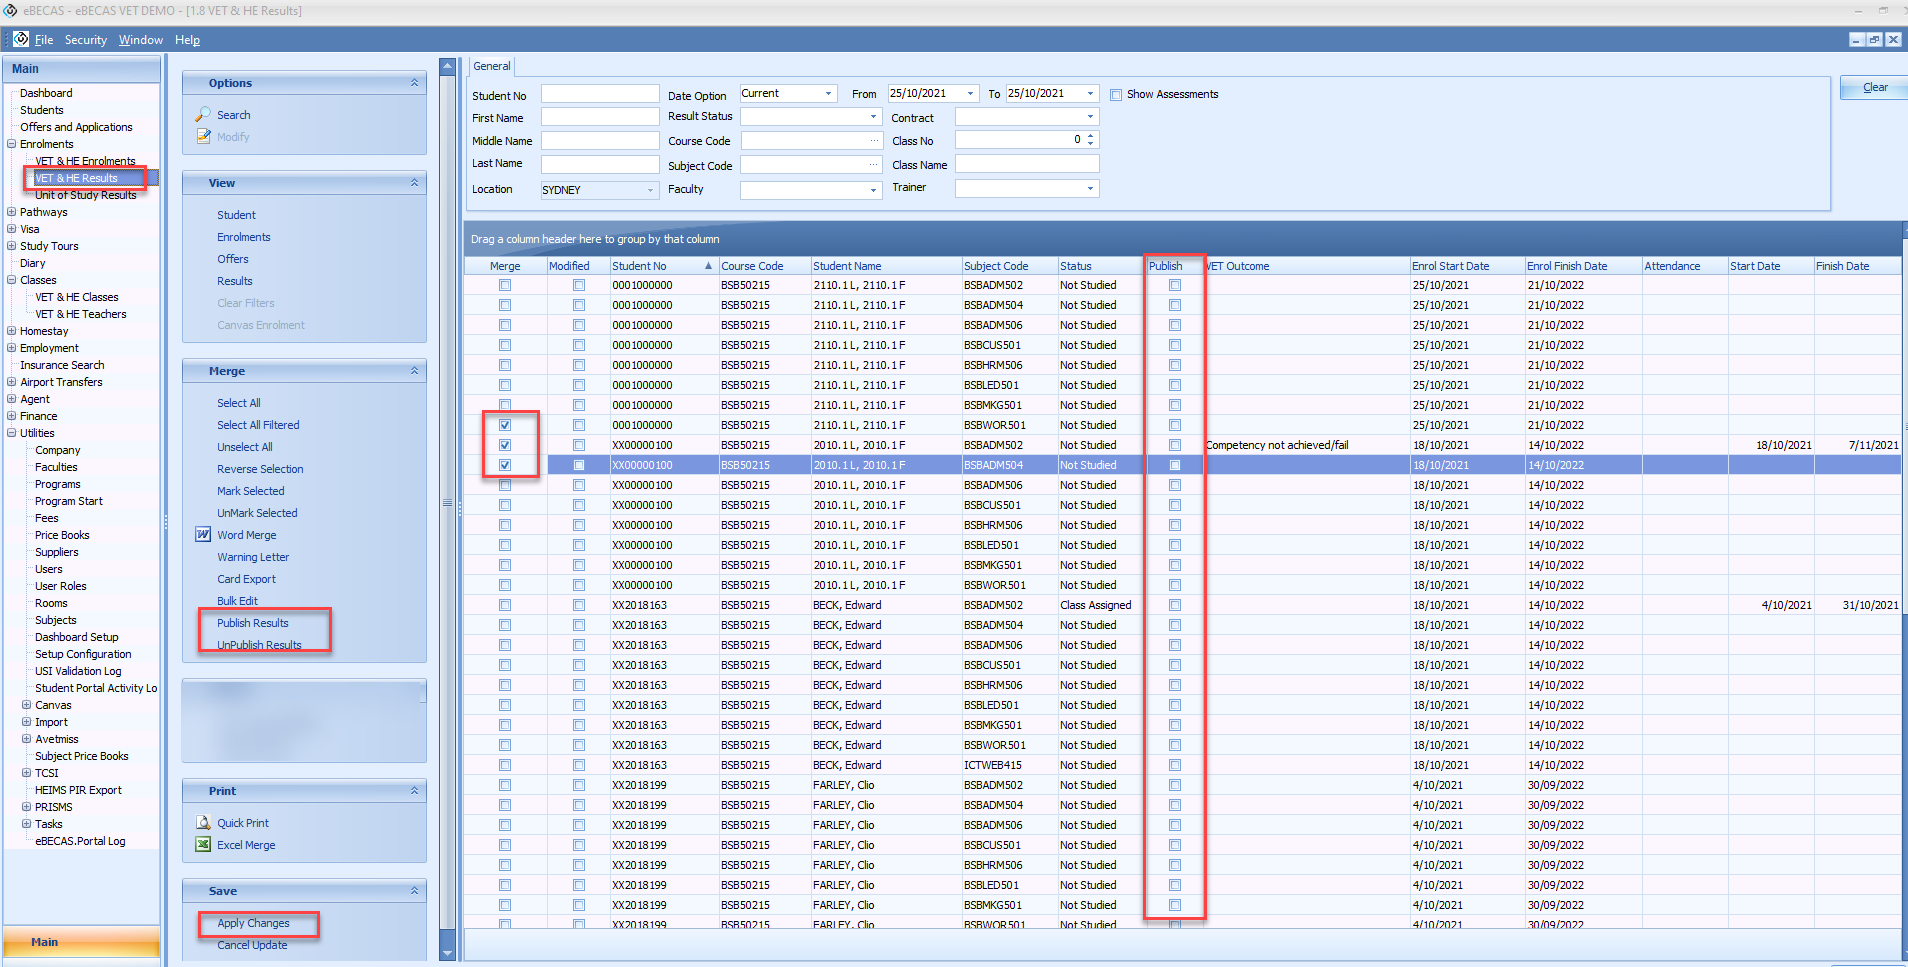Open the Window menu
This screenshot has height=967, width=1908.
point(140,40)
